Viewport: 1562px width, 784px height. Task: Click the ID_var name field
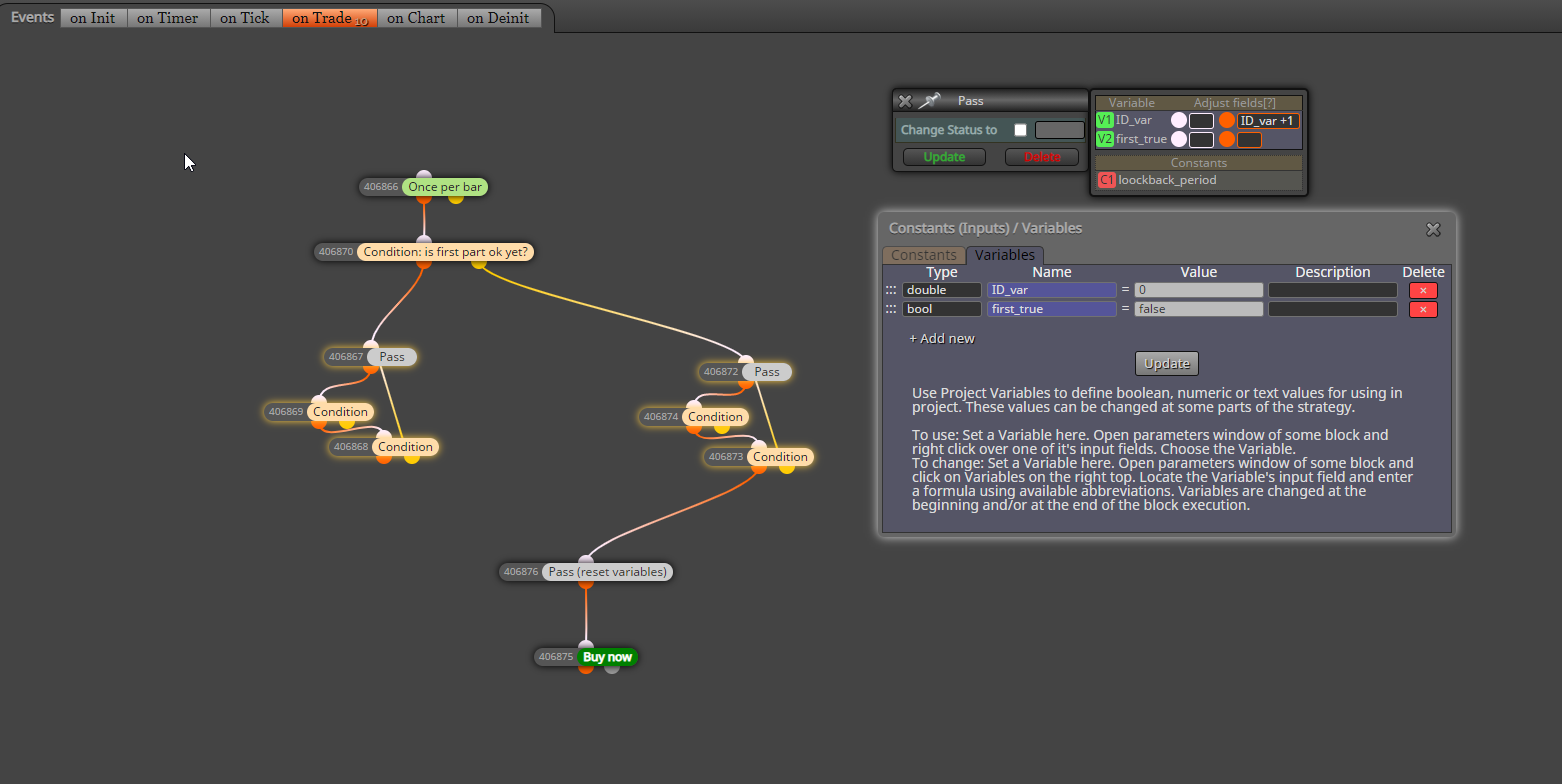tap(1051, 290)
